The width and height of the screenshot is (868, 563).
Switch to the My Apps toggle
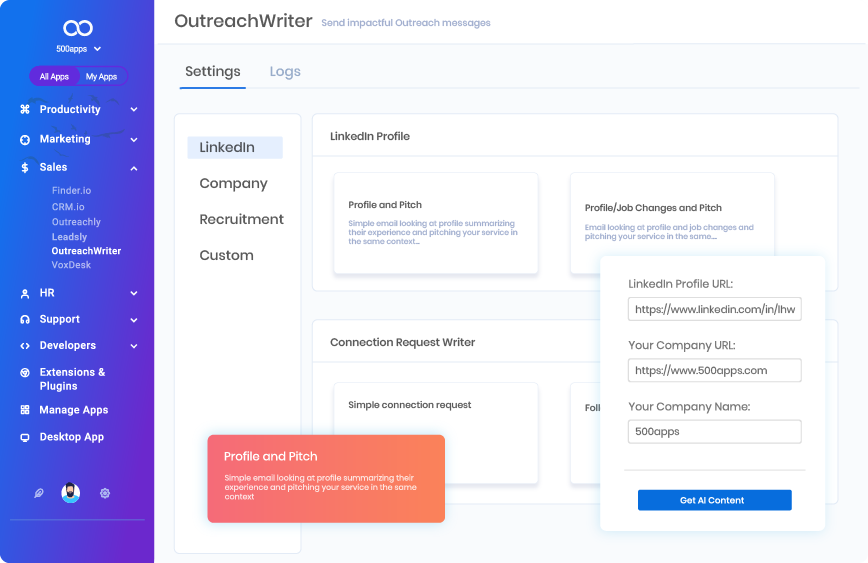[x=101, y=77]
